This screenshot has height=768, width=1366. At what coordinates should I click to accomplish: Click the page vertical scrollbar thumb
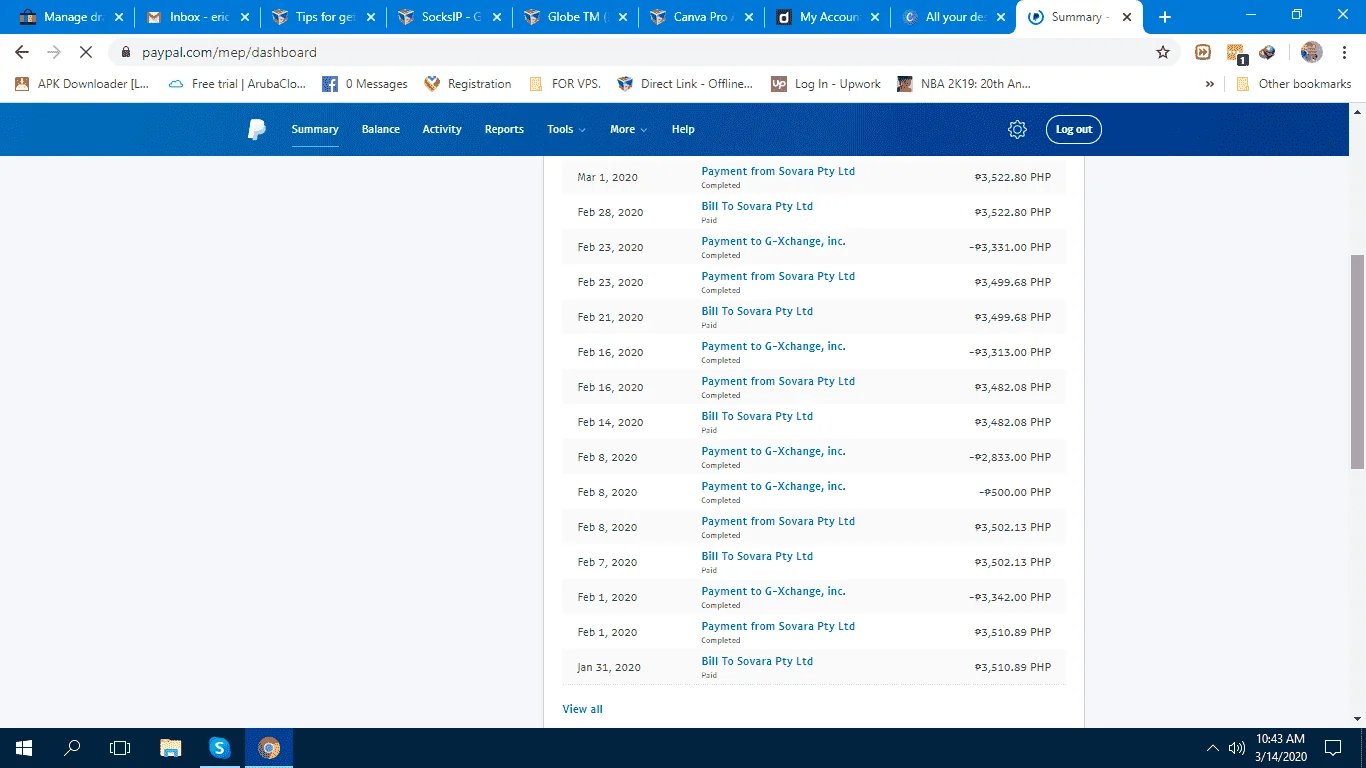pos(1357,361)
